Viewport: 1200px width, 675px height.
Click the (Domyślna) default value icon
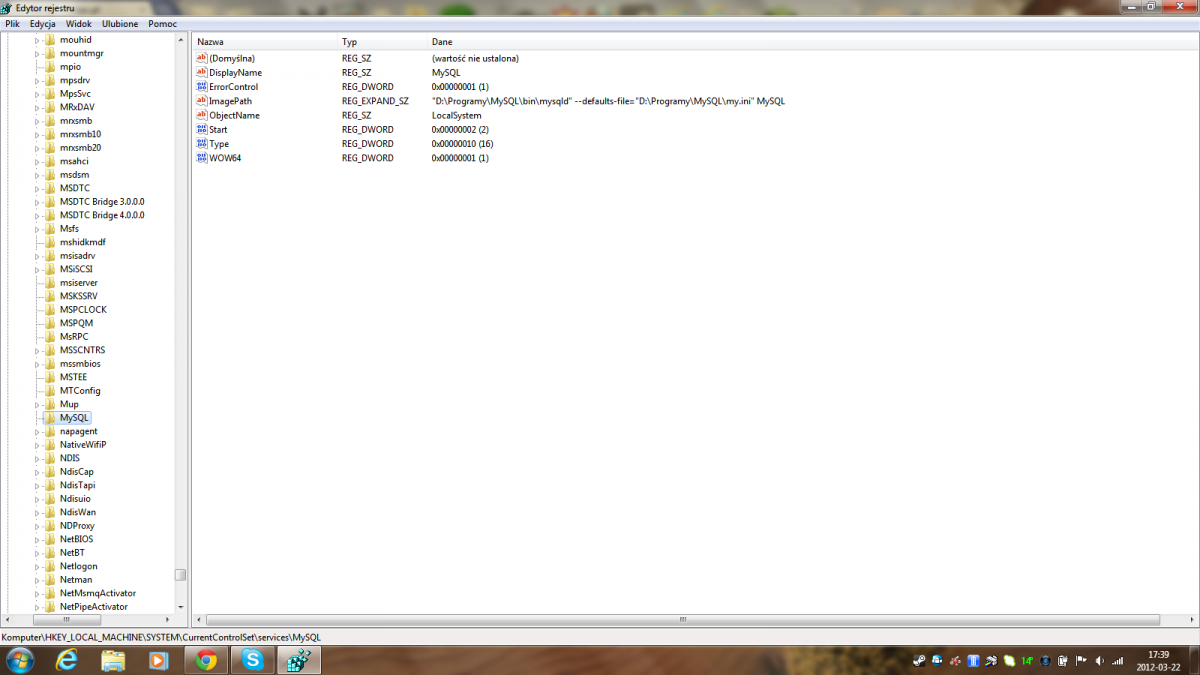(x=201, y=59)
